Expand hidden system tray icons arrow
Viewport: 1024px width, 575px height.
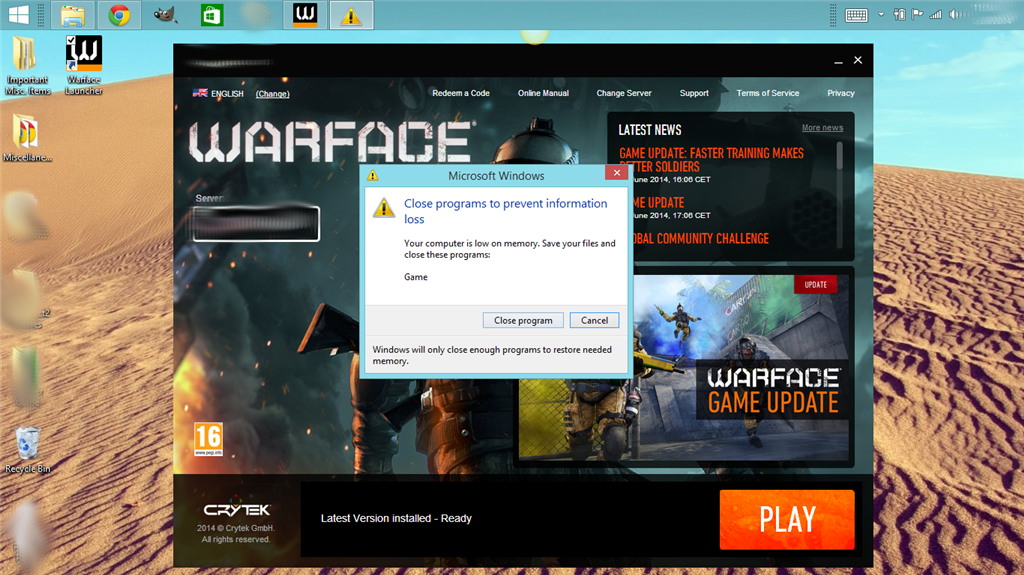881,15
